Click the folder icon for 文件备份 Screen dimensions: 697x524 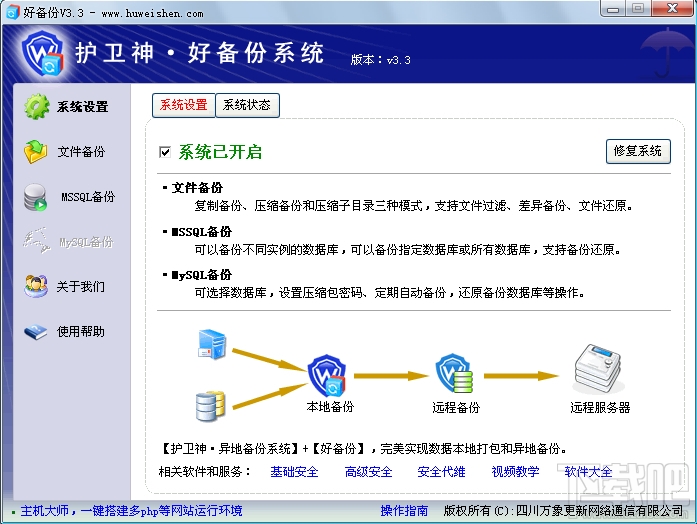(36, 152)
